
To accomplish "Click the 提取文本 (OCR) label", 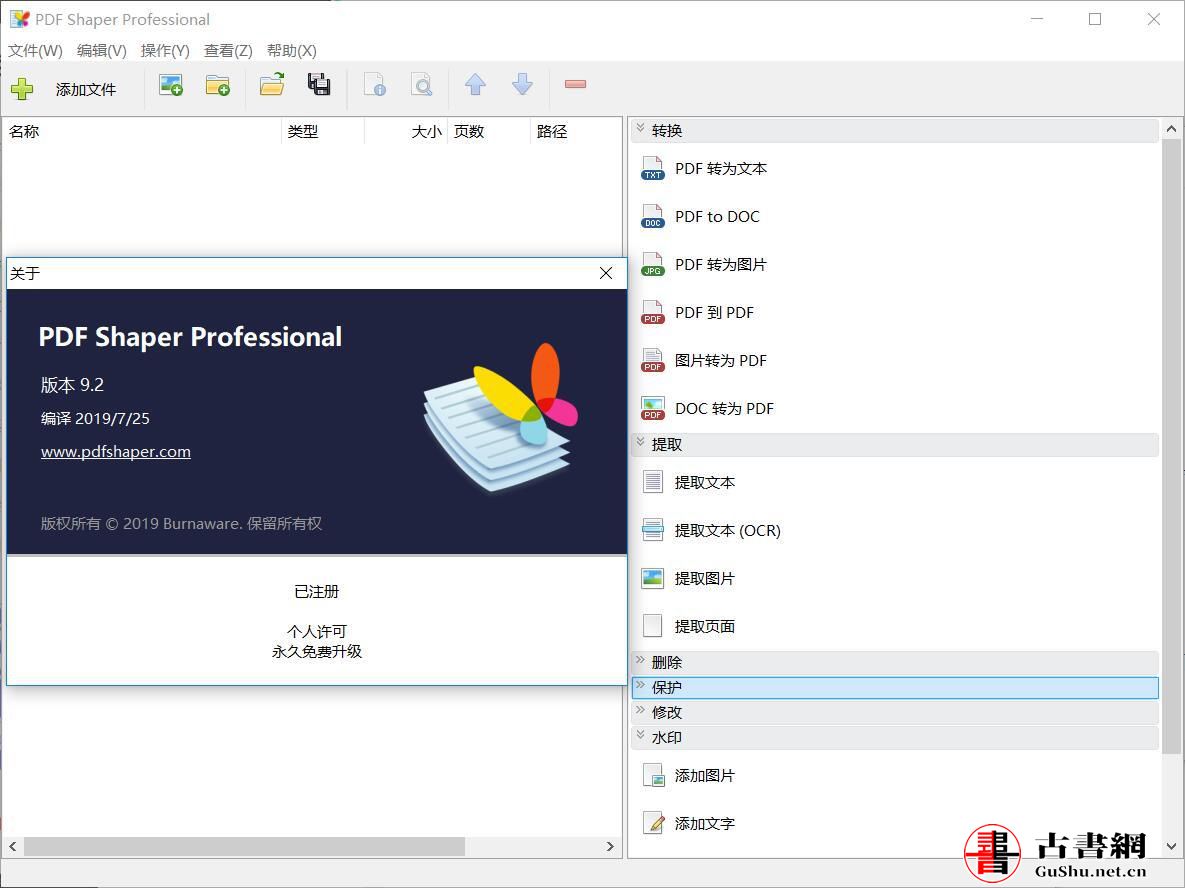I will point(728,531).
